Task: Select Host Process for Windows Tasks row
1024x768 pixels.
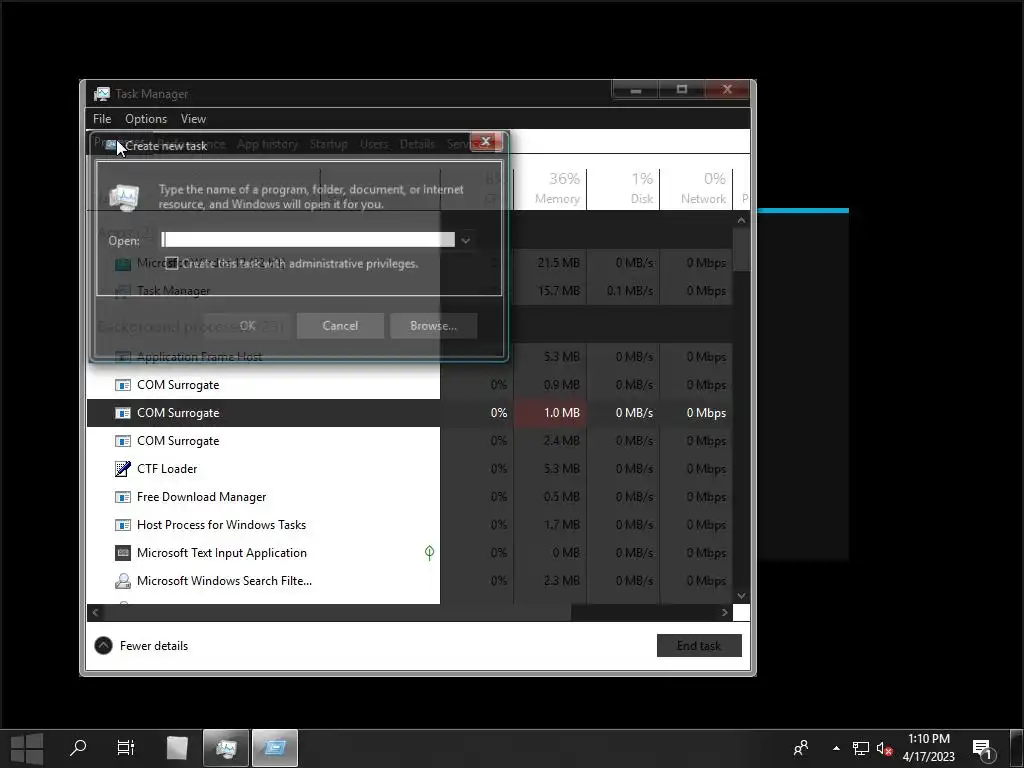Action: [409, 525]
